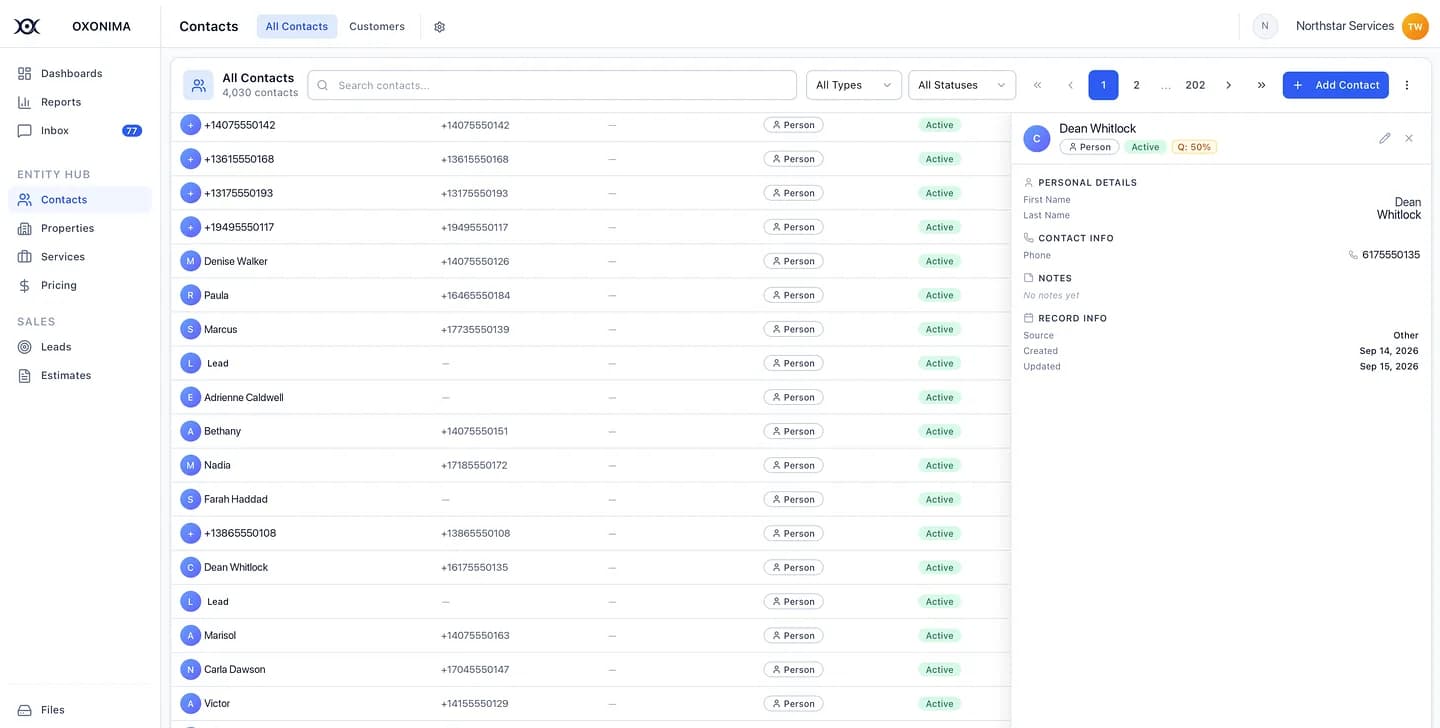Screen dimensions: 1440x728
Task: Go to the next page of contacts
Action: tap(1229, 85)
